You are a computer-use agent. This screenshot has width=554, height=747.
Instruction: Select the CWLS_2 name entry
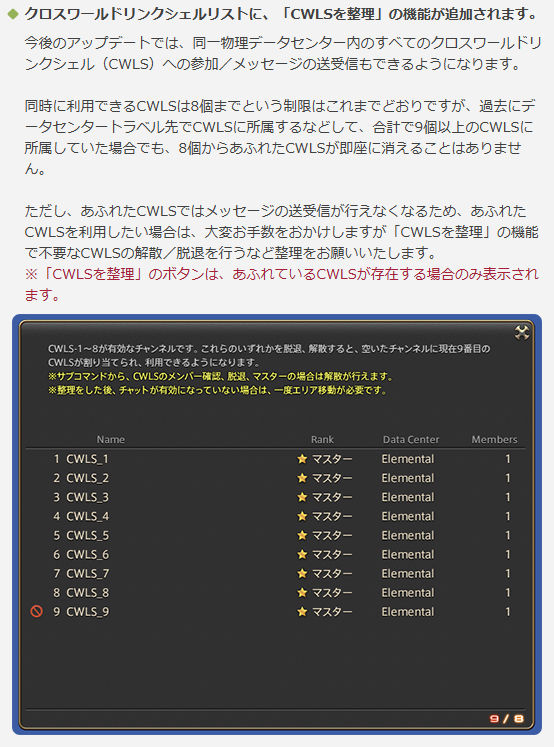pos(87,478)
